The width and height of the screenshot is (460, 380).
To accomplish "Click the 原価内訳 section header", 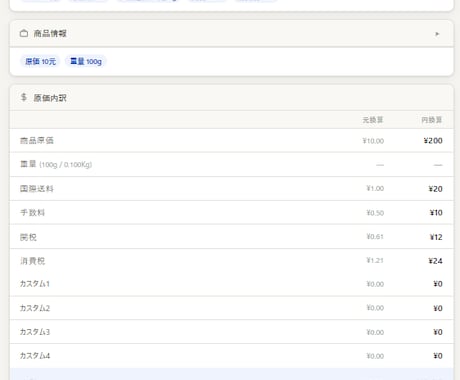I will tap(231, 98).
